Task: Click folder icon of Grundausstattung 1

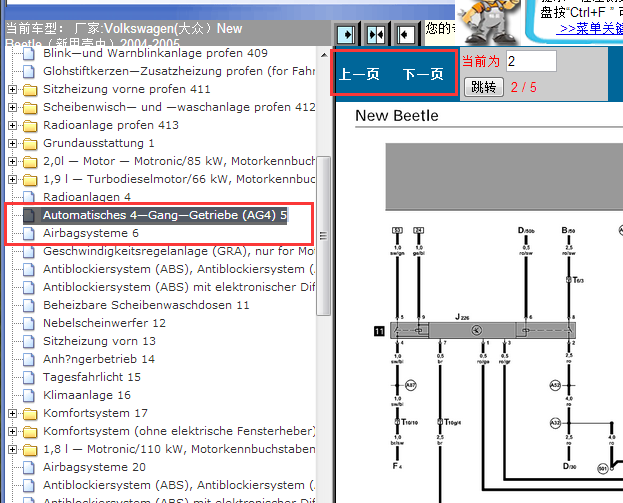Action: [x=30, y=143]
